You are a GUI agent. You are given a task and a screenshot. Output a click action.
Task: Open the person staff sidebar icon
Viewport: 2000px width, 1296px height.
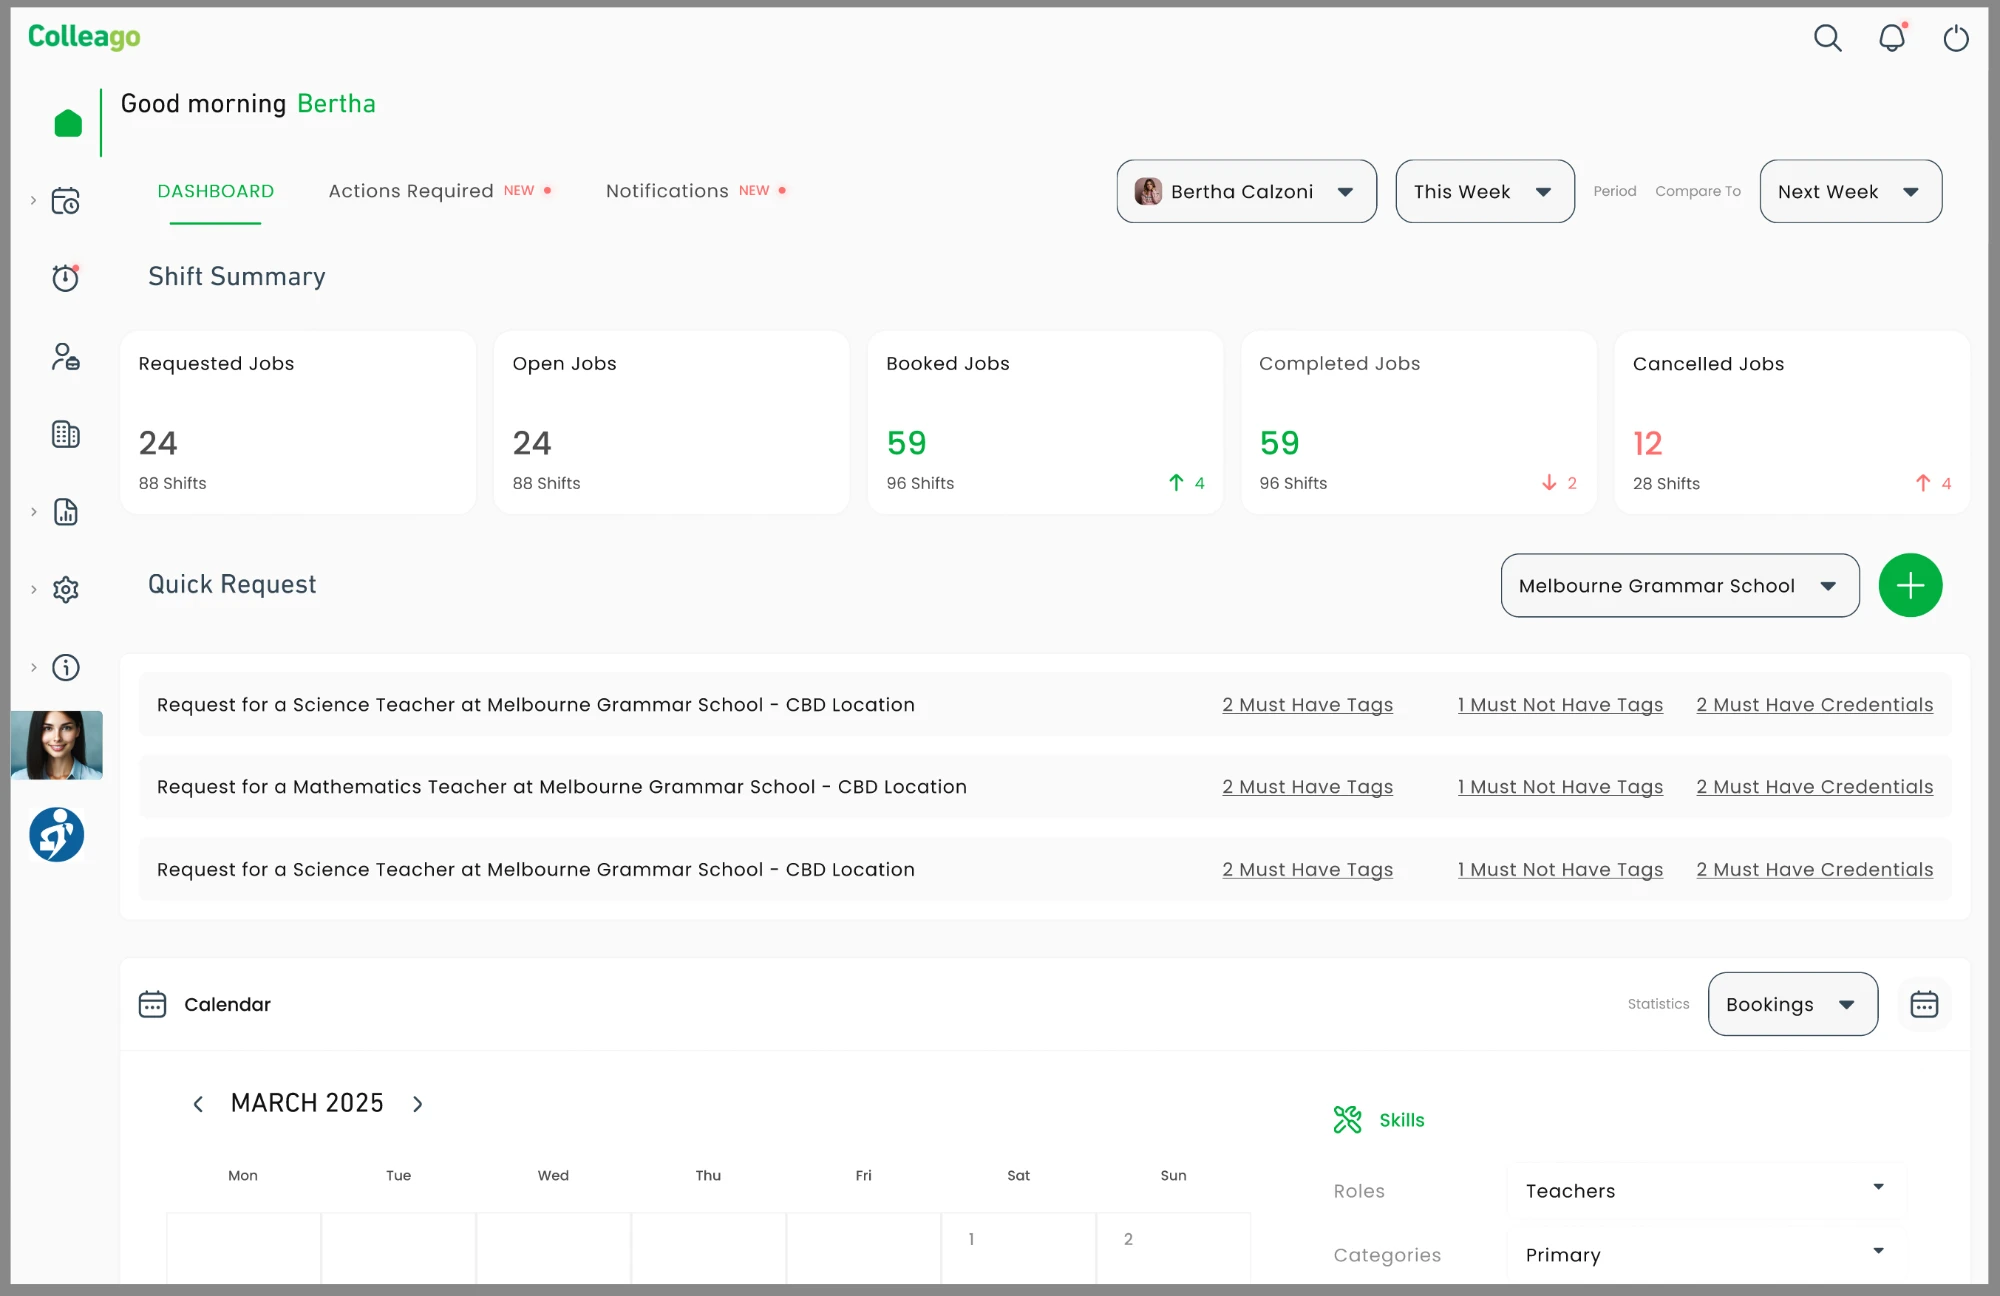(66, 356)
